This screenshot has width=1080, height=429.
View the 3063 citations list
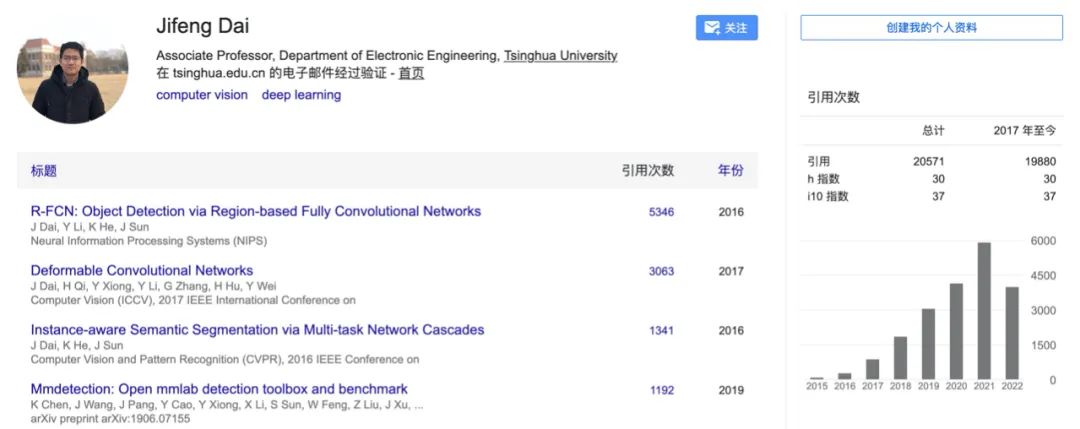[661, 271]
